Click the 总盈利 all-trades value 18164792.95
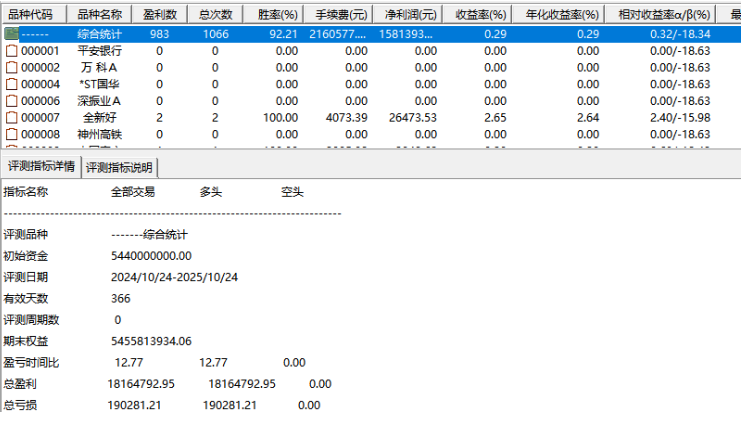Image resolution: width=742 pixels, height=428 pixels. (x=141, y=384)
